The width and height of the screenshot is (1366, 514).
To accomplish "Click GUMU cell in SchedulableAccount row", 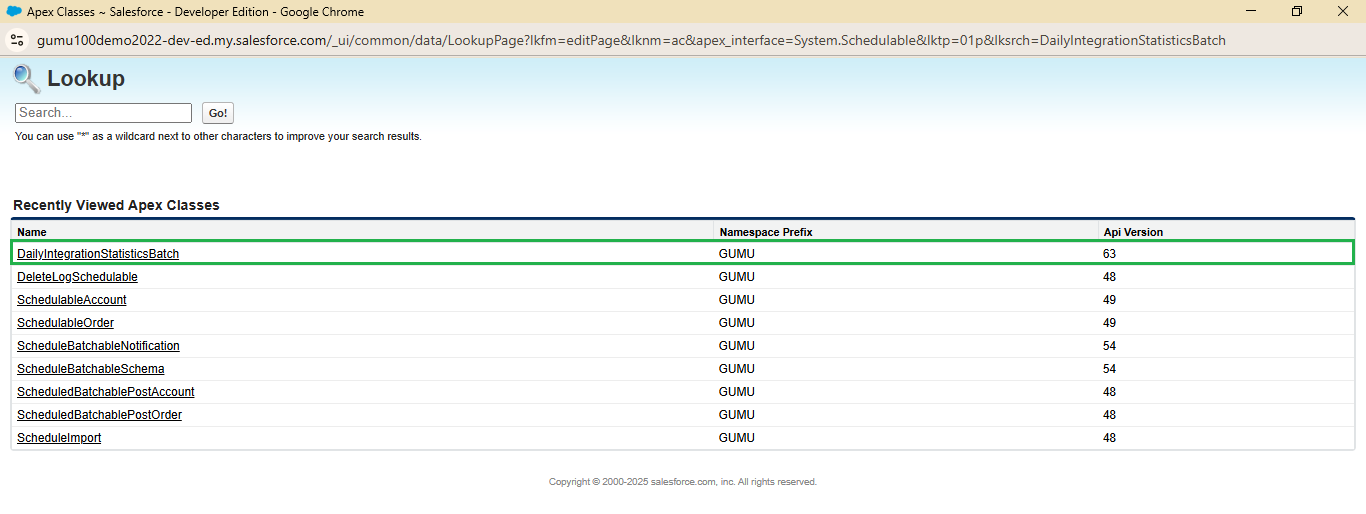I will point(737,300).
